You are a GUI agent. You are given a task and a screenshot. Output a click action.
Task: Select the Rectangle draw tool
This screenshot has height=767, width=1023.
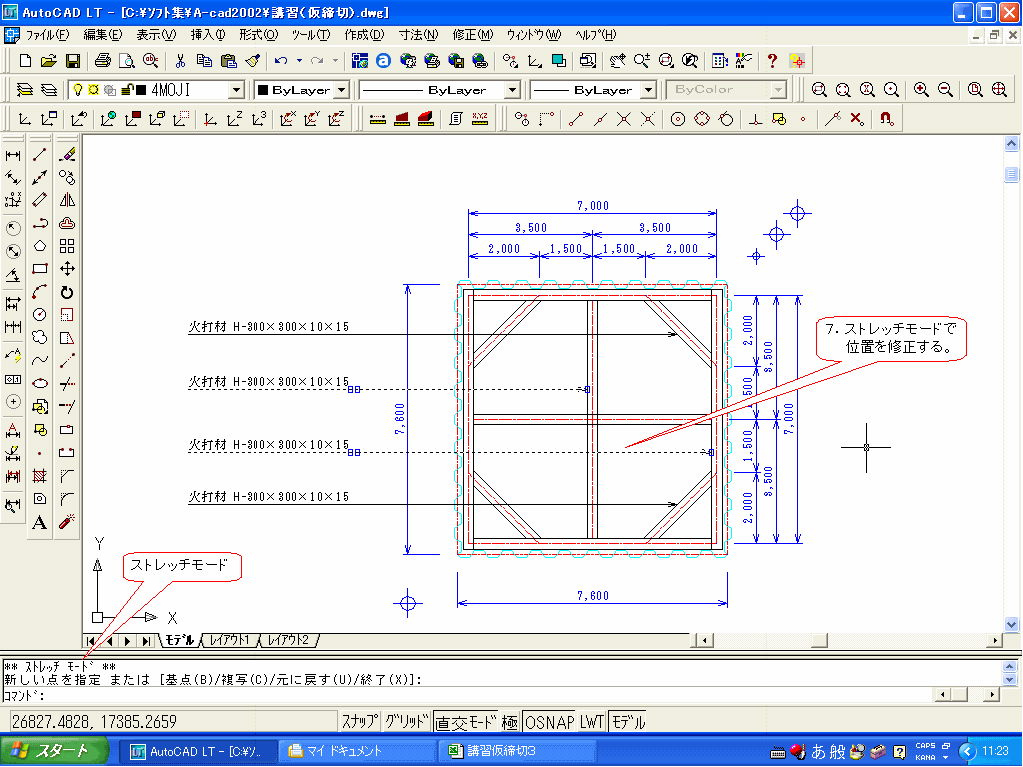(x=40, y=269)
